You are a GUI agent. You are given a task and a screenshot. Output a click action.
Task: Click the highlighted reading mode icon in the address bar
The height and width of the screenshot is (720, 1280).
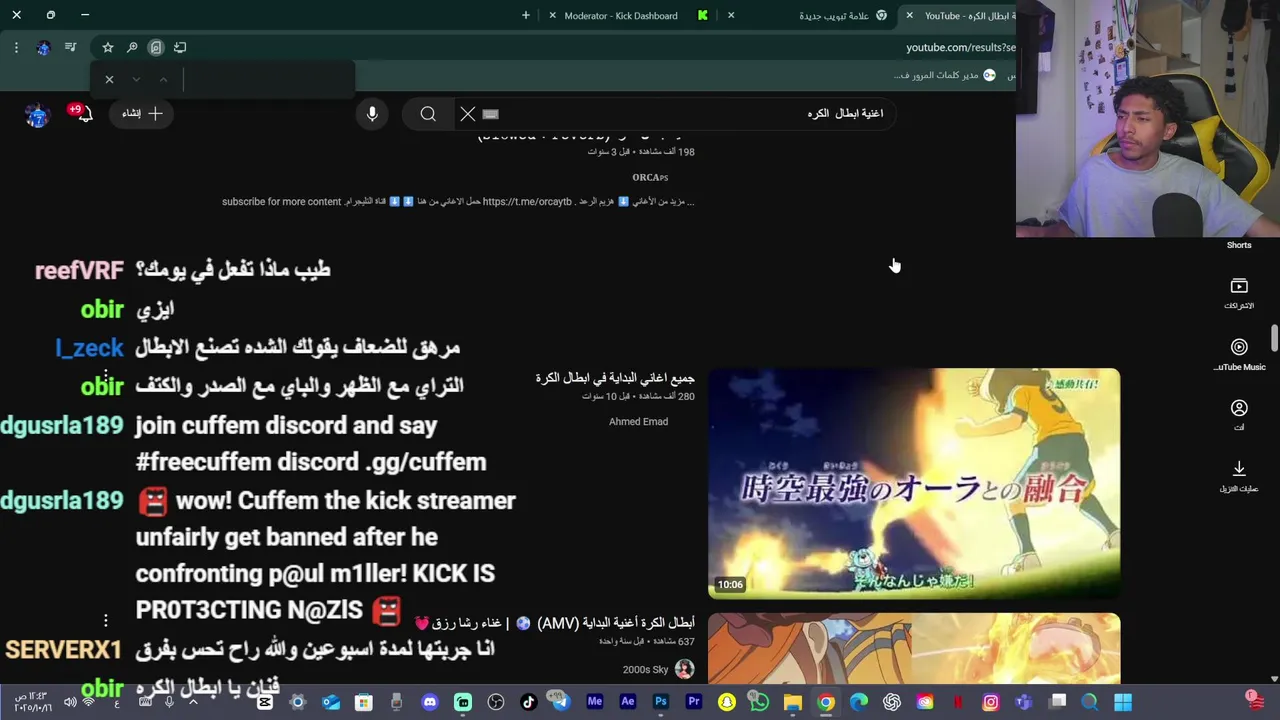click(x=156, y=47)
